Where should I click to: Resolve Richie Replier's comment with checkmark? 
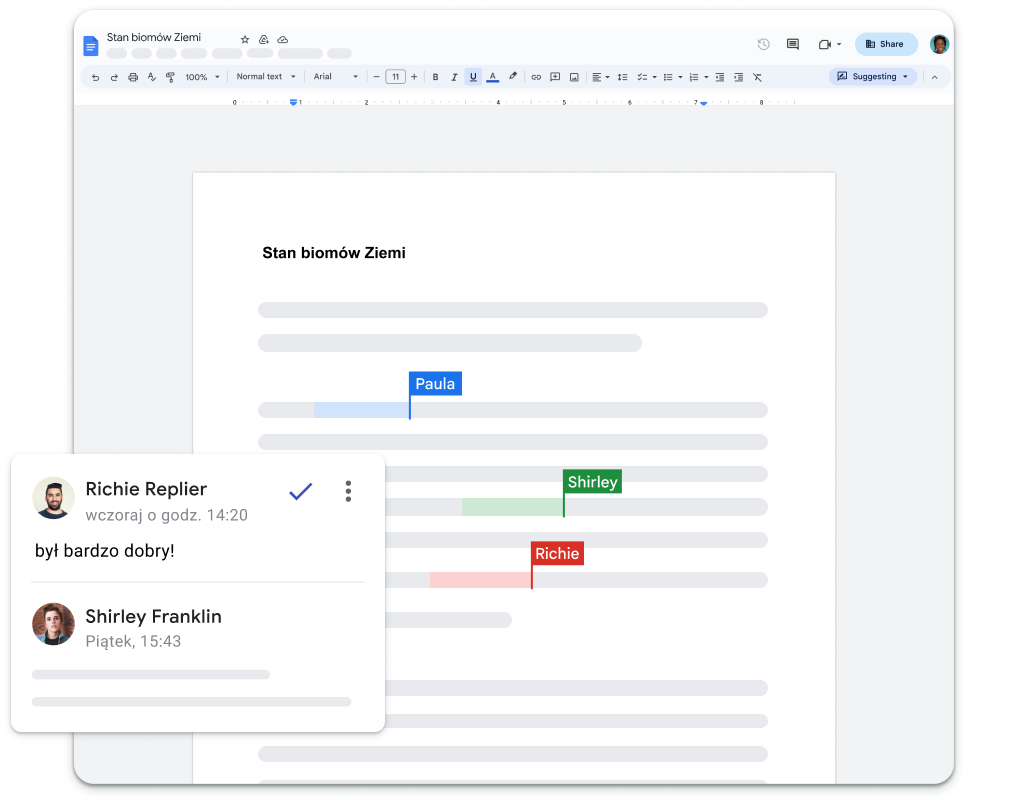click(301, 491)
